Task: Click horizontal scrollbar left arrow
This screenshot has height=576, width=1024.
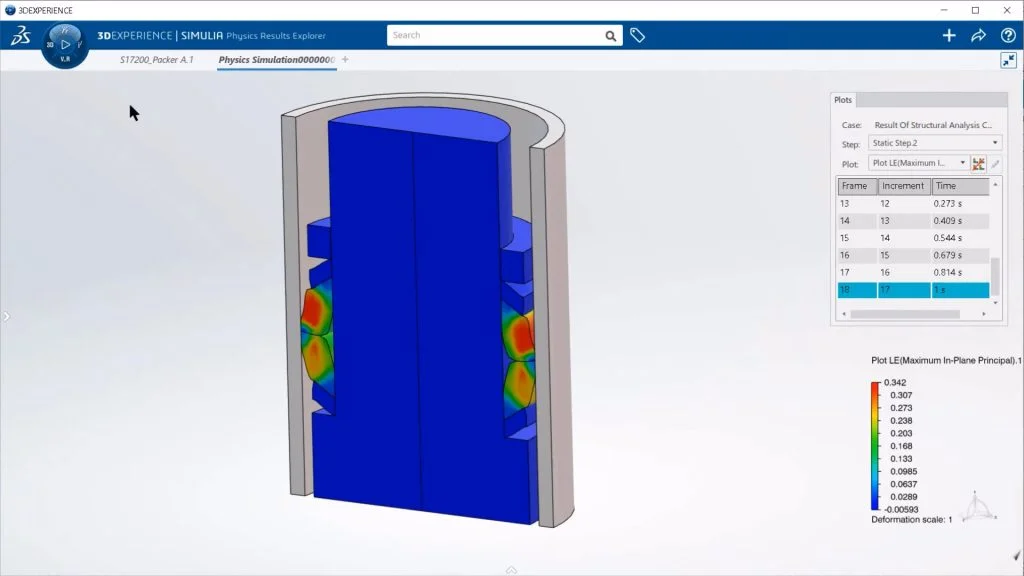Action: pos(844,314)
